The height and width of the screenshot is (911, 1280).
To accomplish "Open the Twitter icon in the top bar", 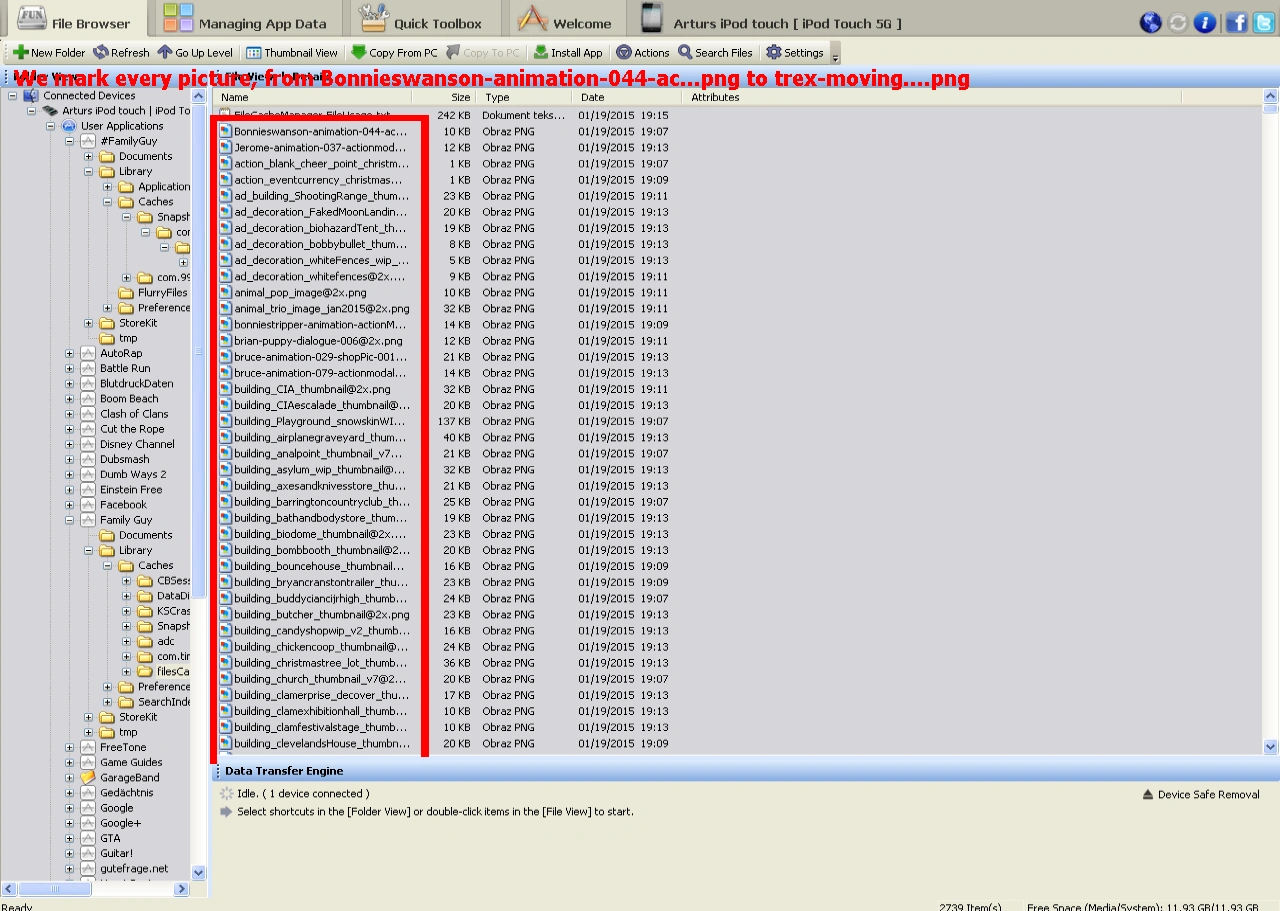I will point(1264,23).
